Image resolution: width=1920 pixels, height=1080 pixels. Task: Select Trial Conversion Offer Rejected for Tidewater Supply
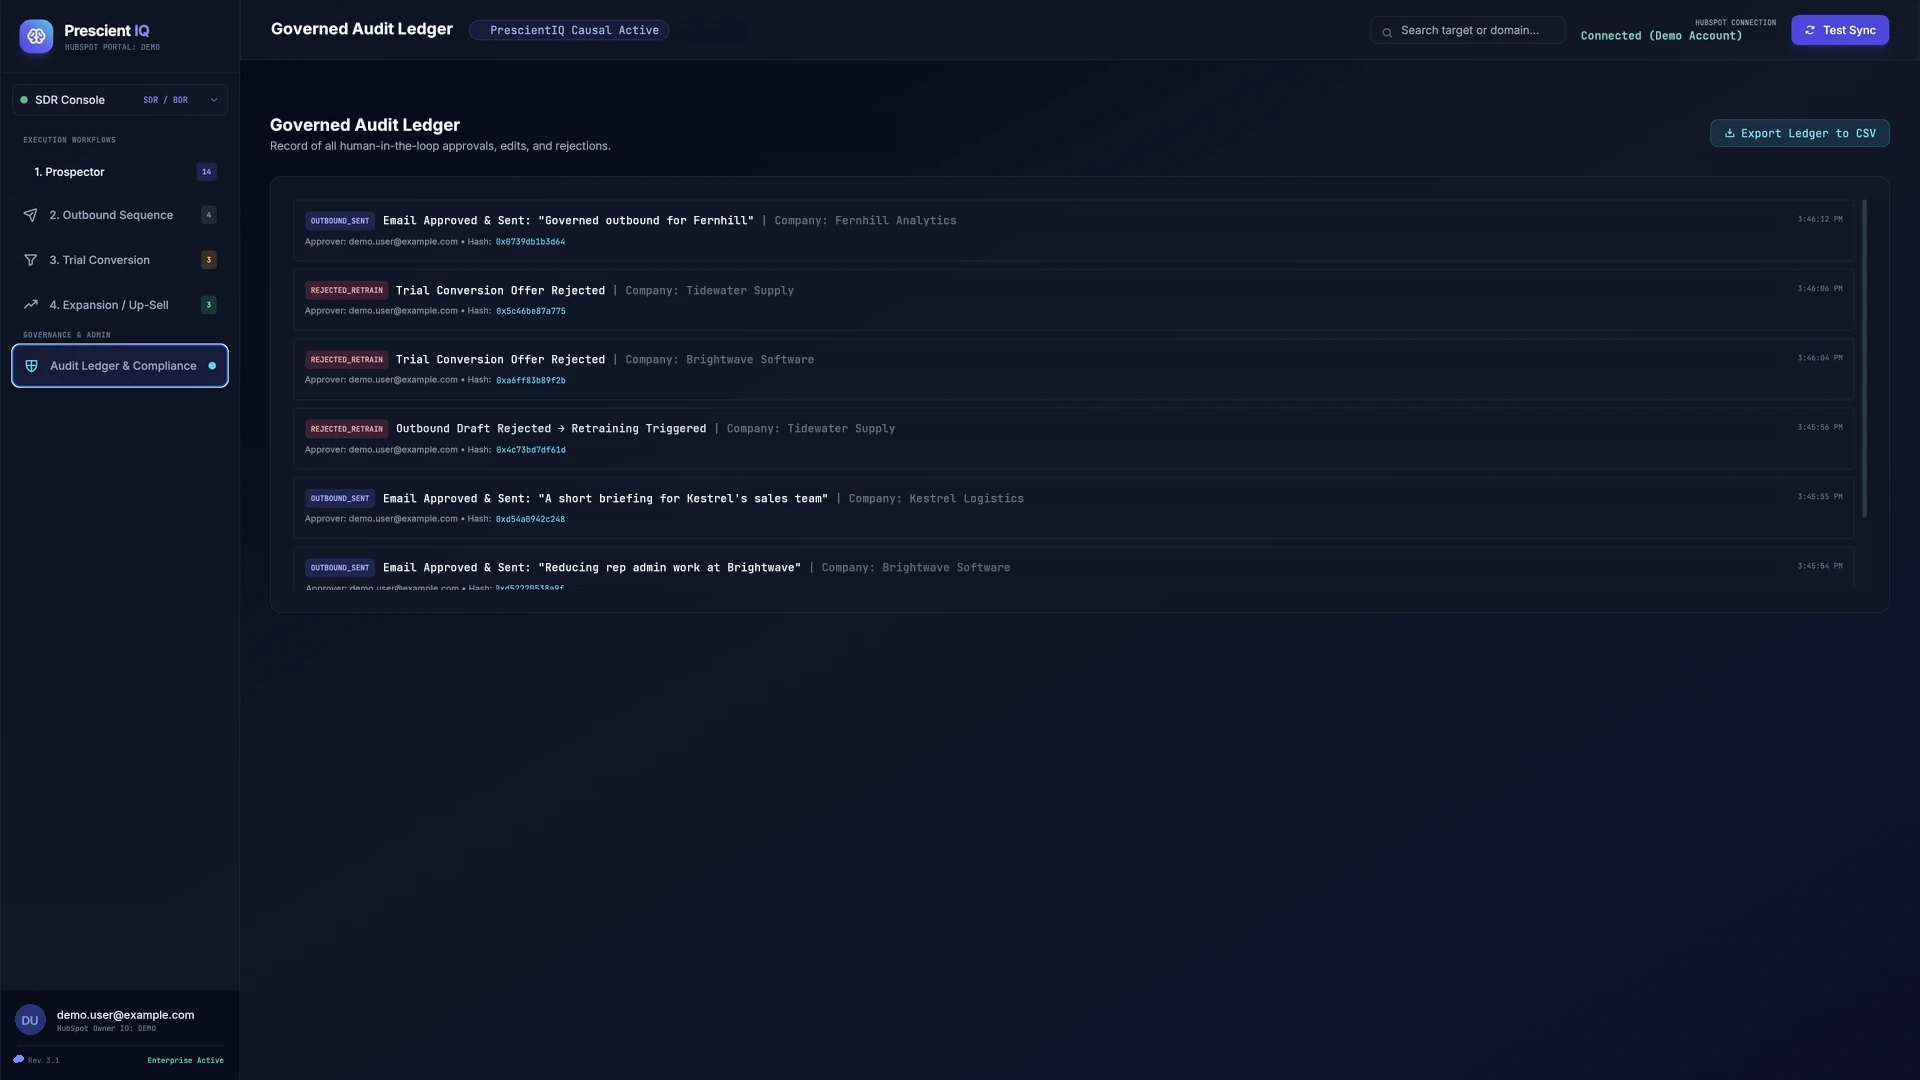click(500, 291)
